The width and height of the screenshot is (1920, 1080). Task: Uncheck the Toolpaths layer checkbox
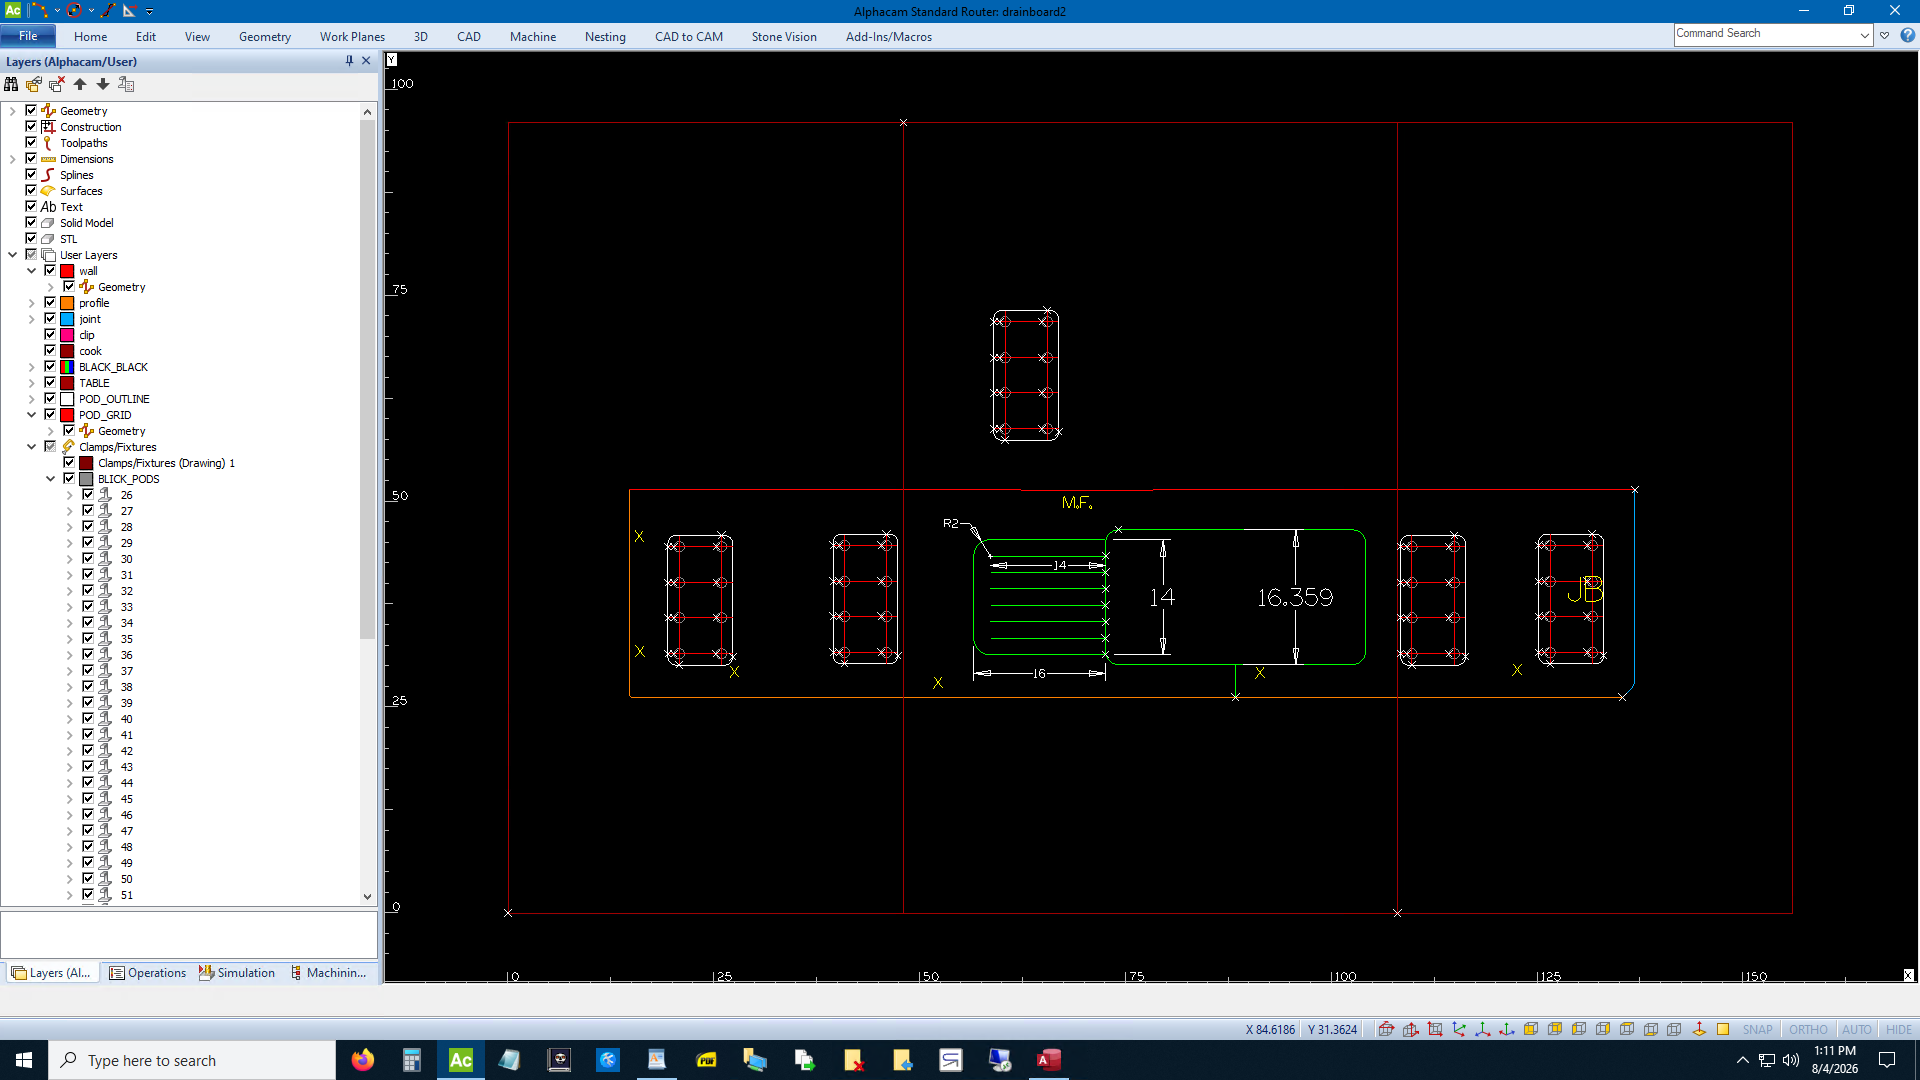[31, 143]
